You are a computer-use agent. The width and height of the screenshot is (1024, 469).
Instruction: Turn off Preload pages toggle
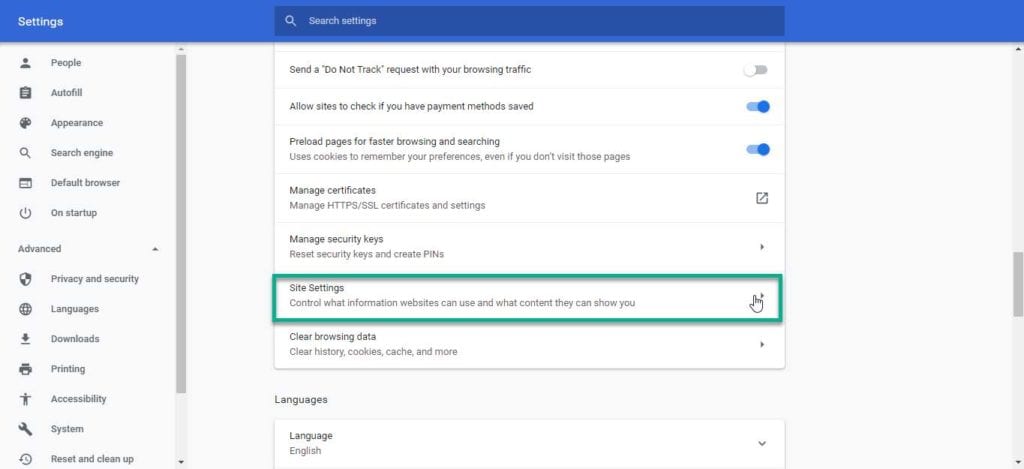(x=758, y=150)
